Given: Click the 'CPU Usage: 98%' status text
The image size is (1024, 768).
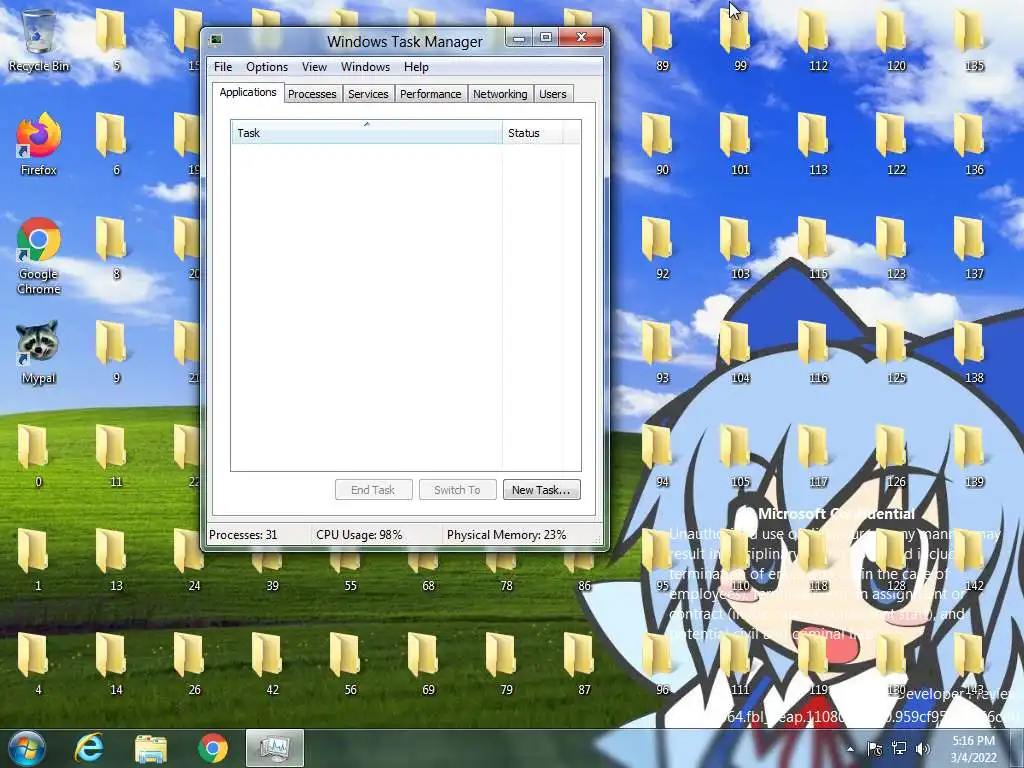Looking at the screenshot, I should (359, 535).
